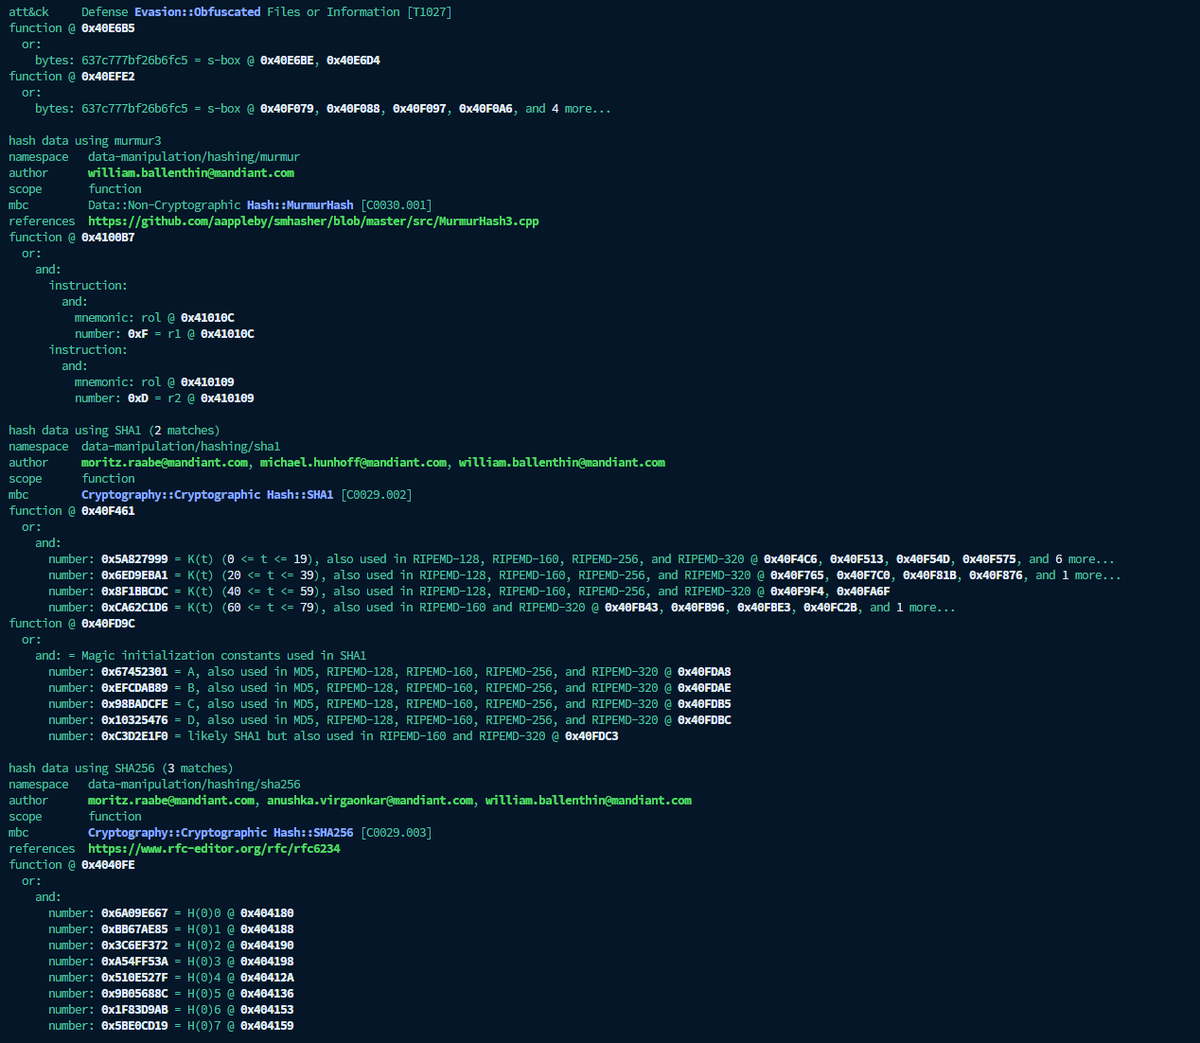Click 'Cryptography::Cryptographic Hash::SHA1' mbc text
This screenshot has height=1043, width=1200.
pyautogui.click(x=207, y=494)
